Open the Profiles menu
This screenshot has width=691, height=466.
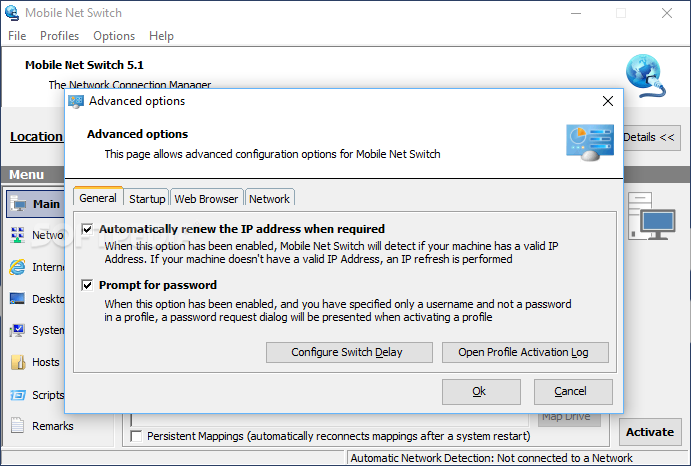click(59, 36)
